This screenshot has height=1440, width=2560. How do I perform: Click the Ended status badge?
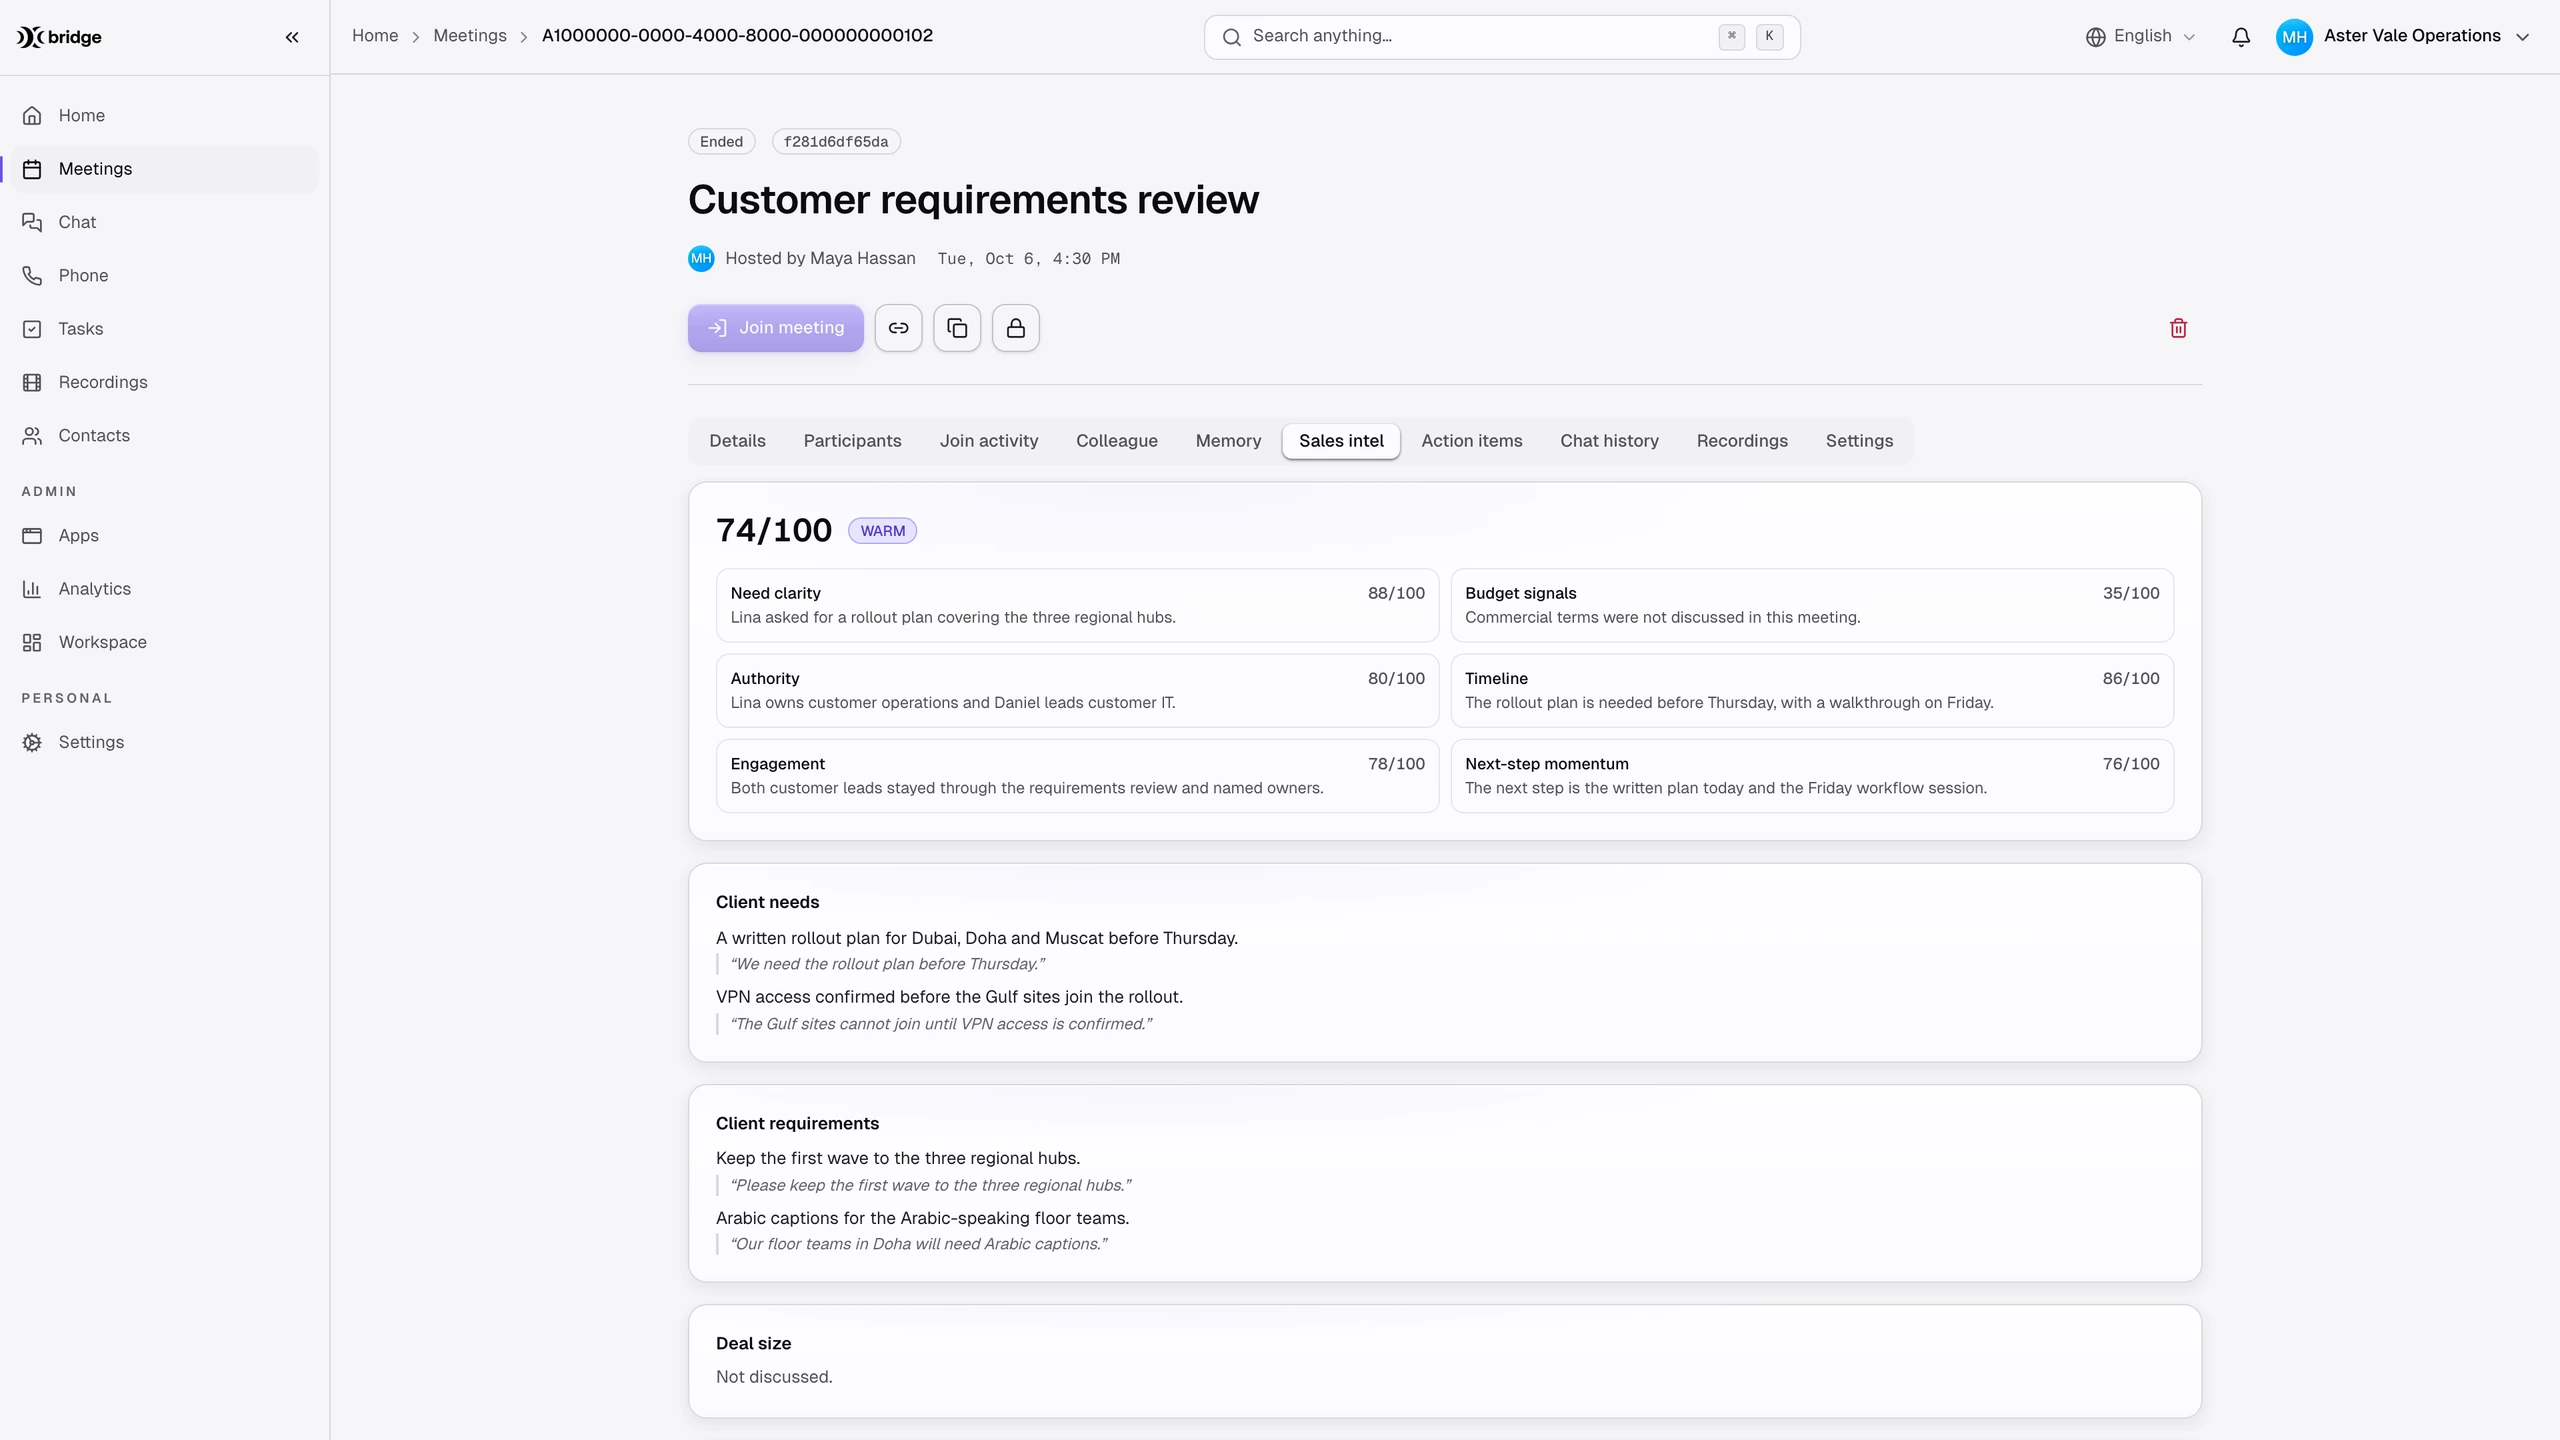click(721, 142)
